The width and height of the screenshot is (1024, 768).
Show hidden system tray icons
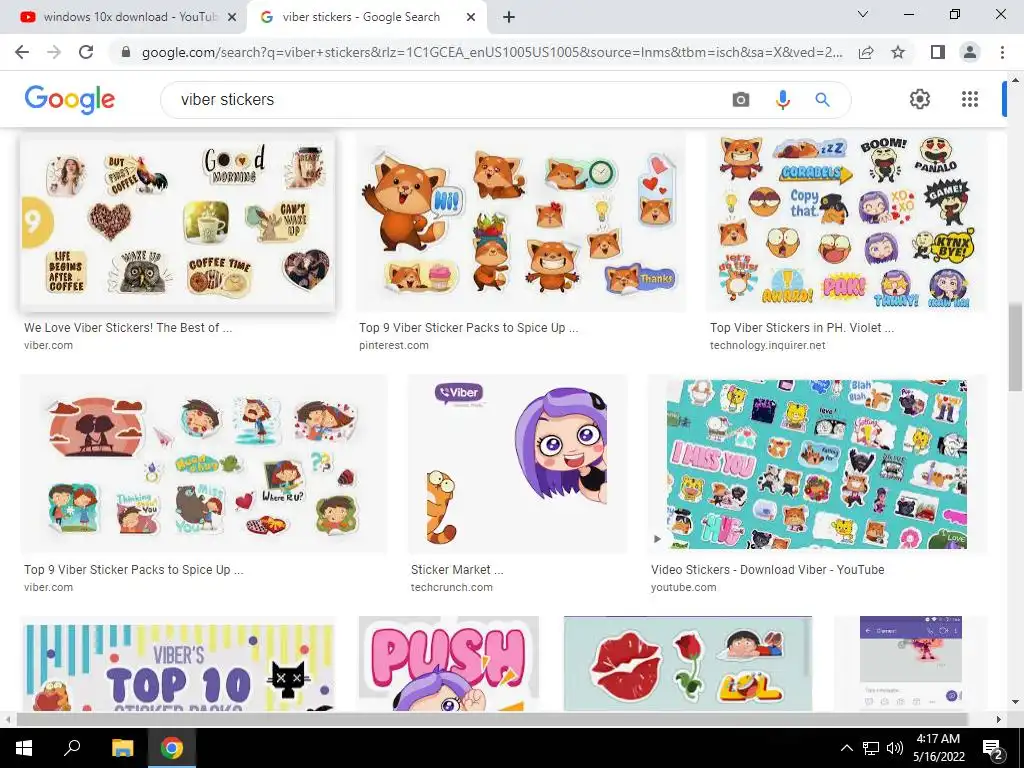click(846, 748)
